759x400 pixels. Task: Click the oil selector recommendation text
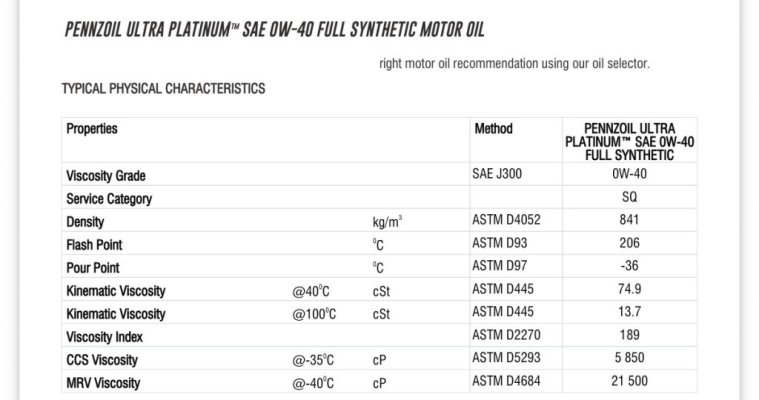(514, 63)
